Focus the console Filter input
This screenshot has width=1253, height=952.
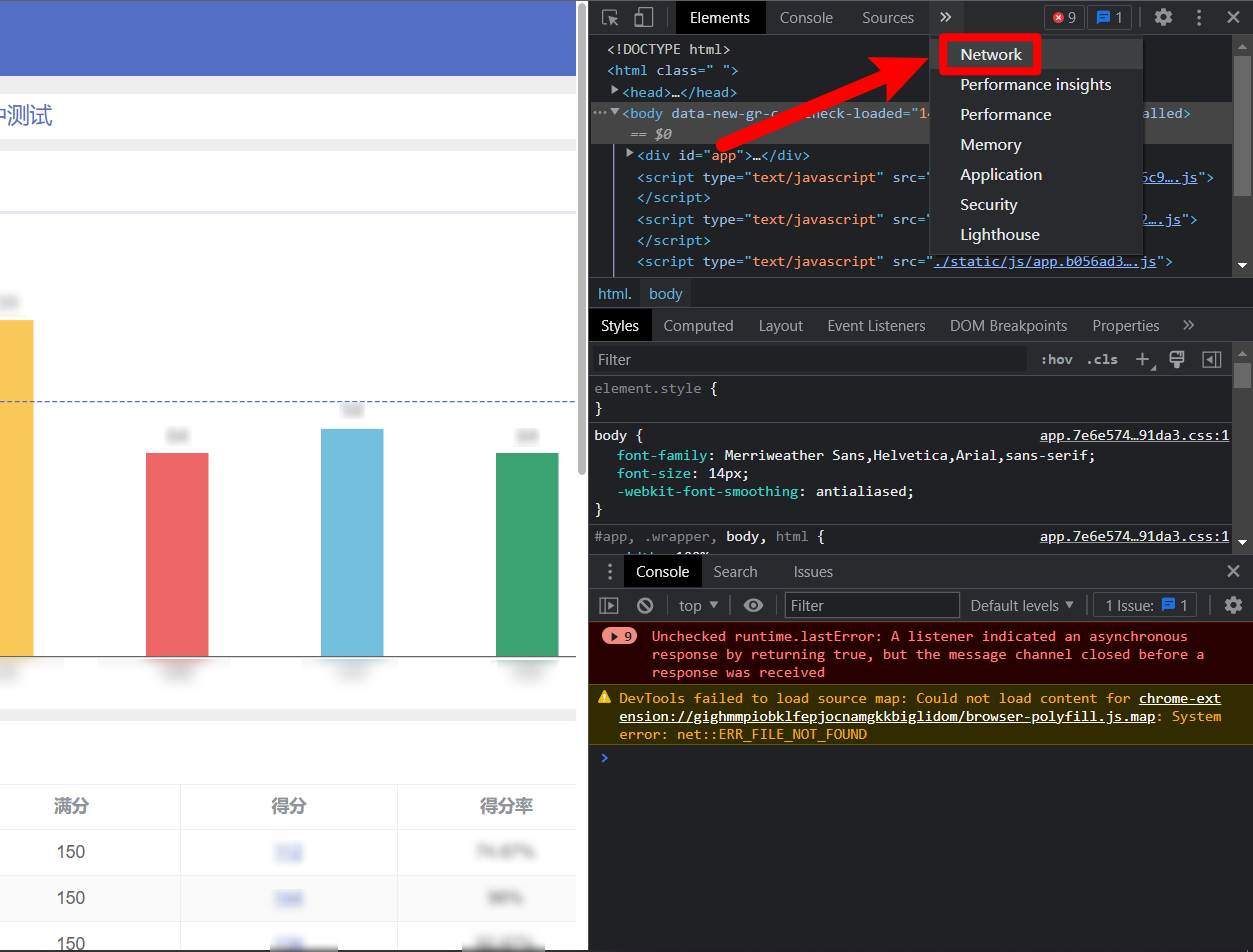coord(872,605)
